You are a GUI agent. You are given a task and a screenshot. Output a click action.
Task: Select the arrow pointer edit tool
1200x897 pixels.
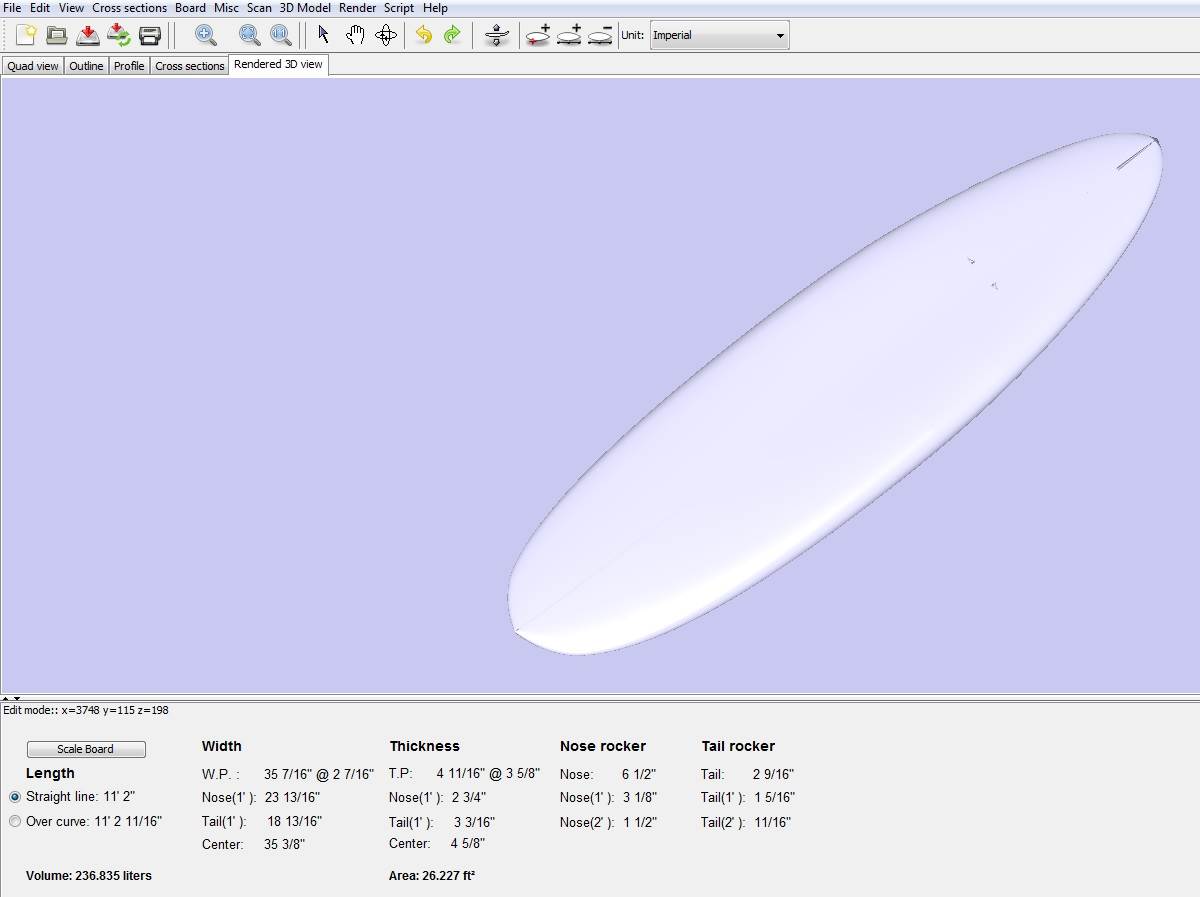323,36
